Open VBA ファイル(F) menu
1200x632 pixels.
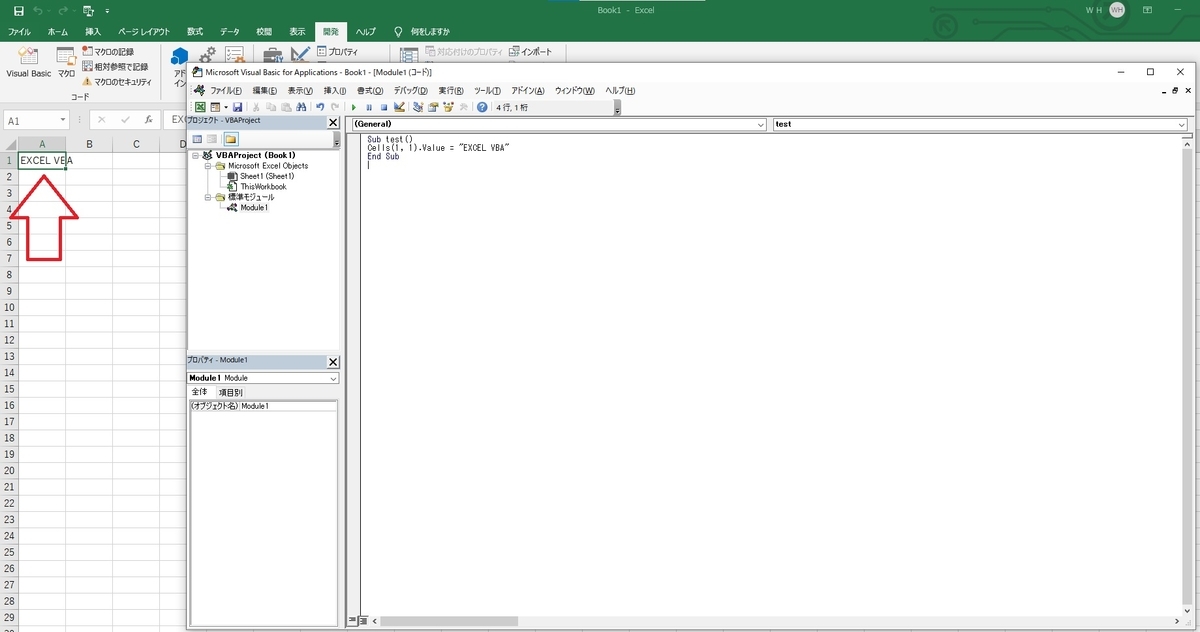(226, 91)
